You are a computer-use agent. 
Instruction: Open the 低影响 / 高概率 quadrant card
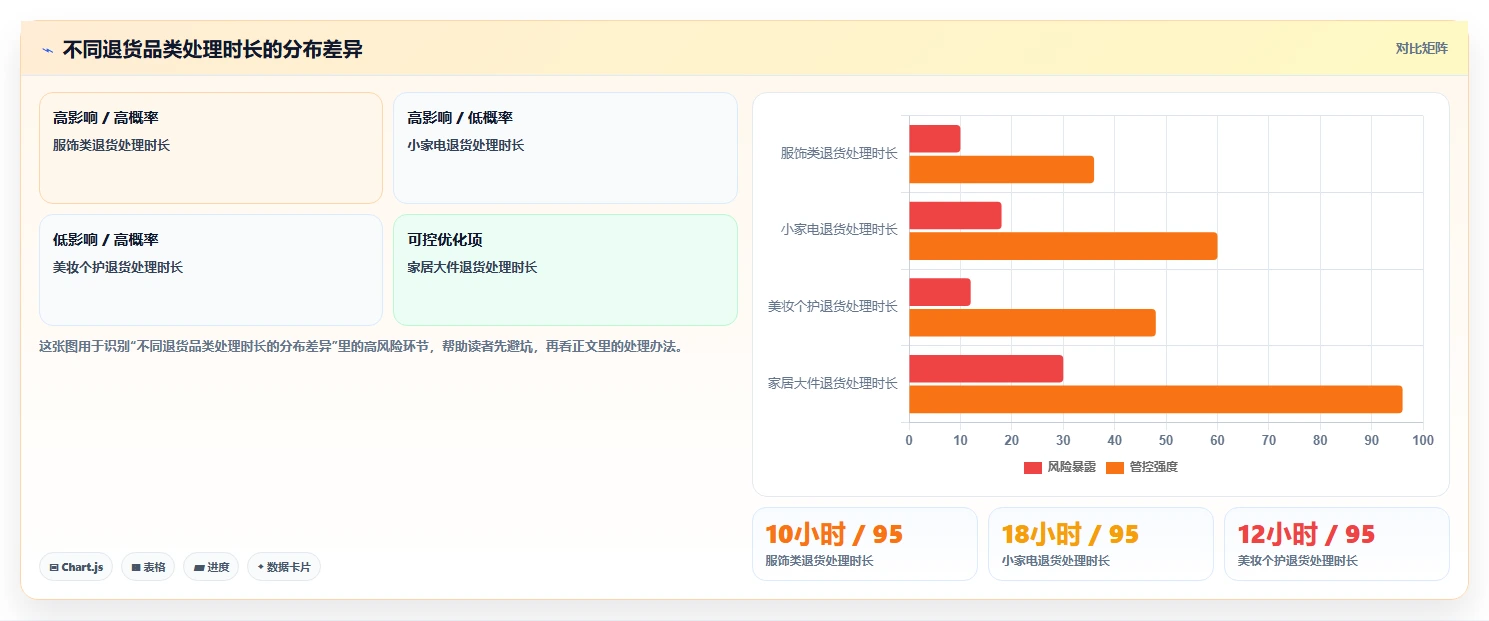[211, 270]
